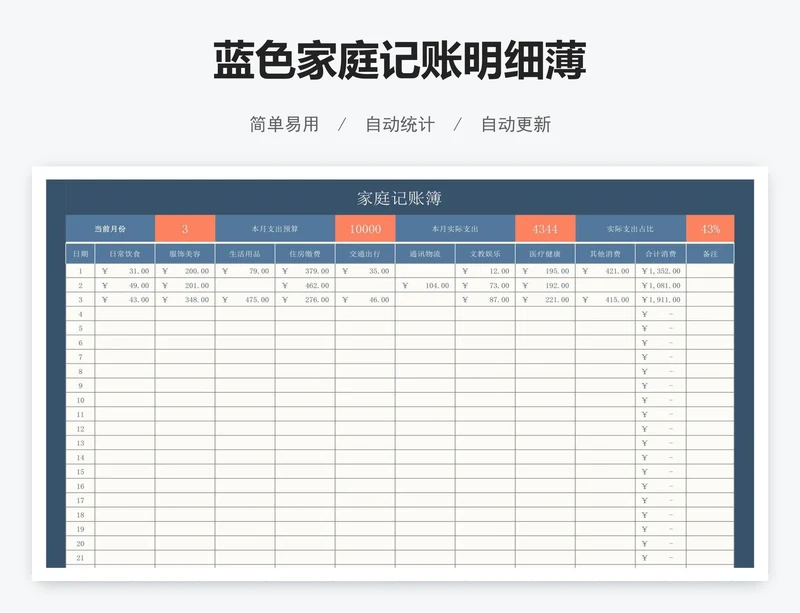This screenshot has width=800, height=613.
Task: Select the 实际支出占比 label cell
Action: pyautogui.click(x=631, y=229)
